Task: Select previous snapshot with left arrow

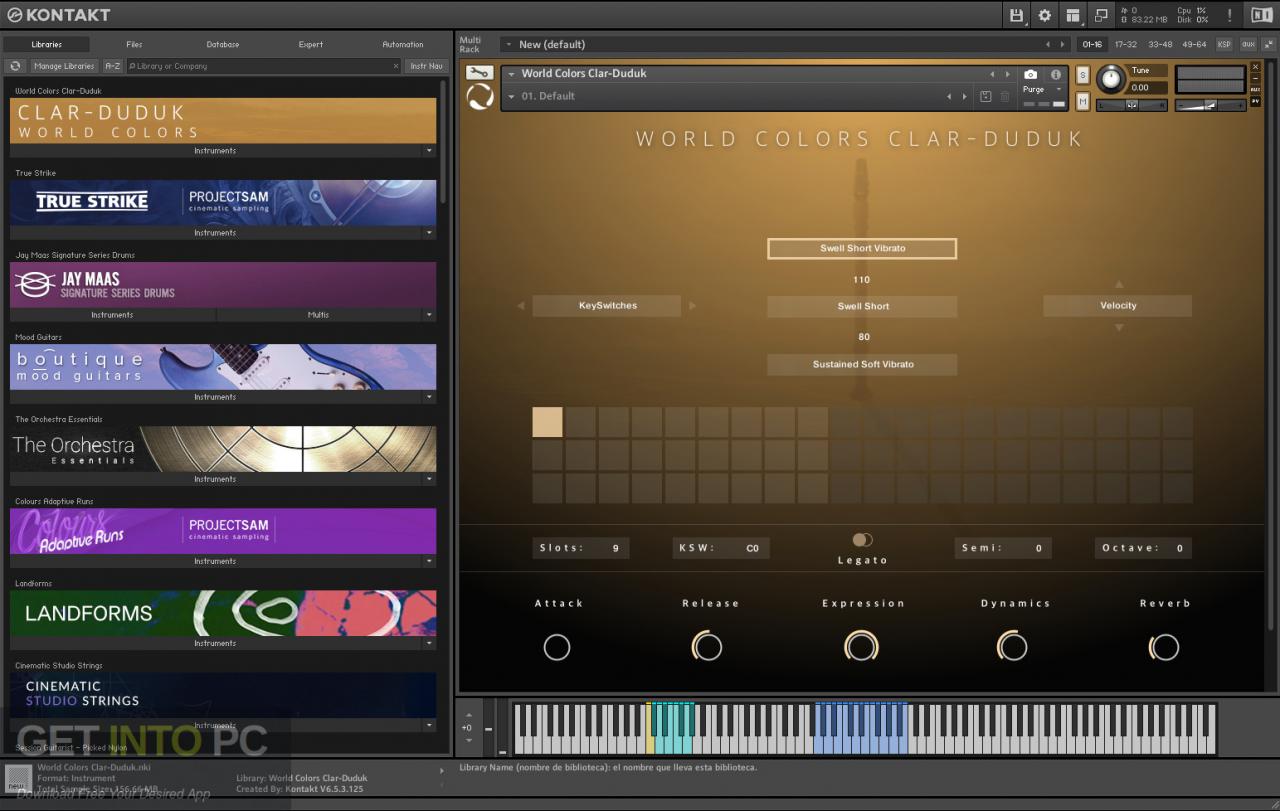Action: tap(949, 96)
